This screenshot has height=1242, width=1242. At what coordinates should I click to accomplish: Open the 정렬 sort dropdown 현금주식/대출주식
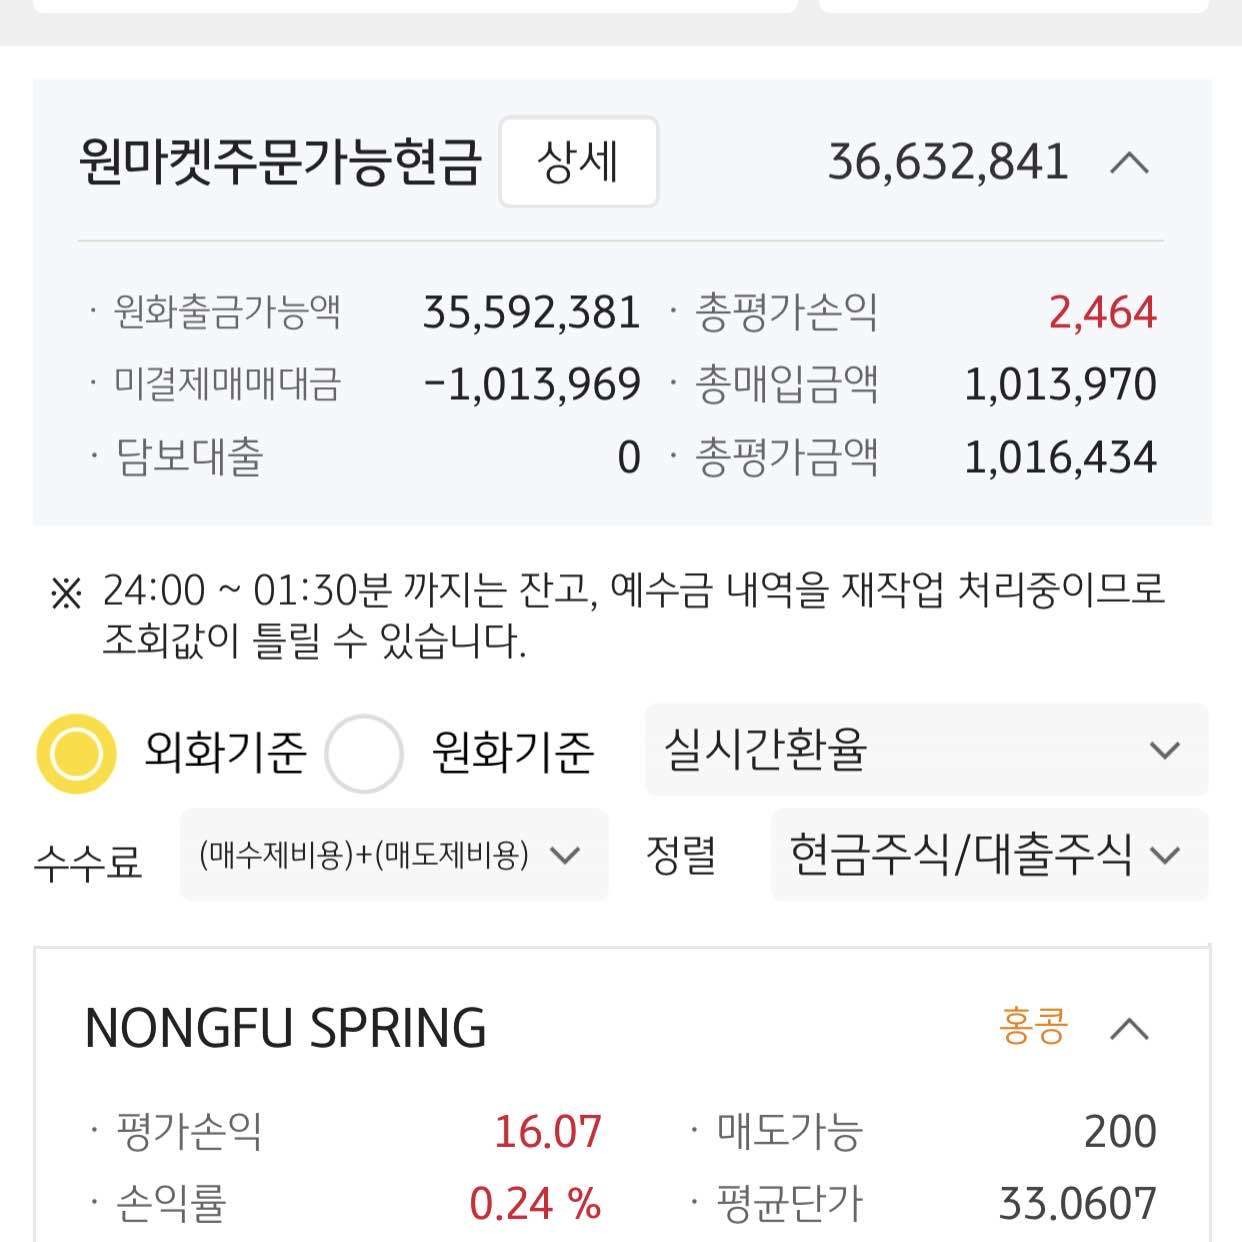tap(988, 855)
